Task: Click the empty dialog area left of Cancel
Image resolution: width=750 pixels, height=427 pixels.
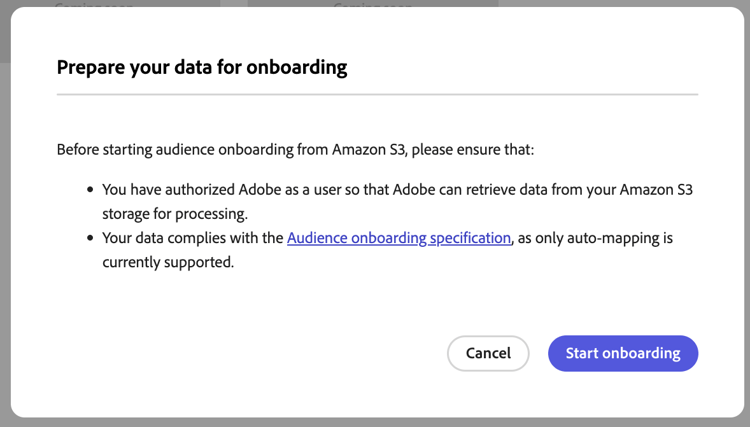Action: [250, 353]
